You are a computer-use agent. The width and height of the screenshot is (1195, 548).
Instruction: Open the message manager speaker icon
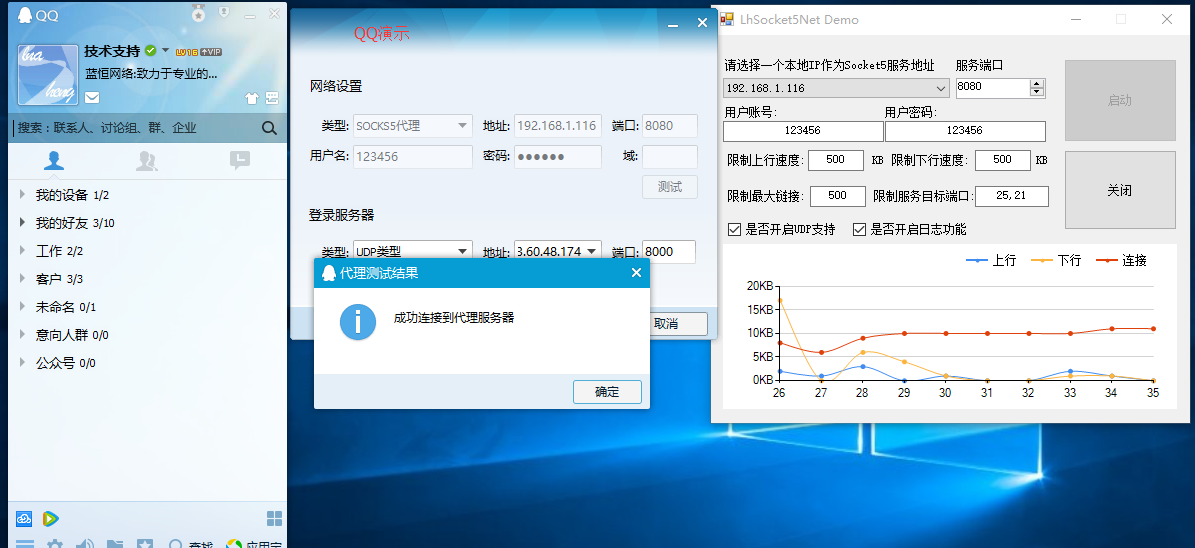85,544
